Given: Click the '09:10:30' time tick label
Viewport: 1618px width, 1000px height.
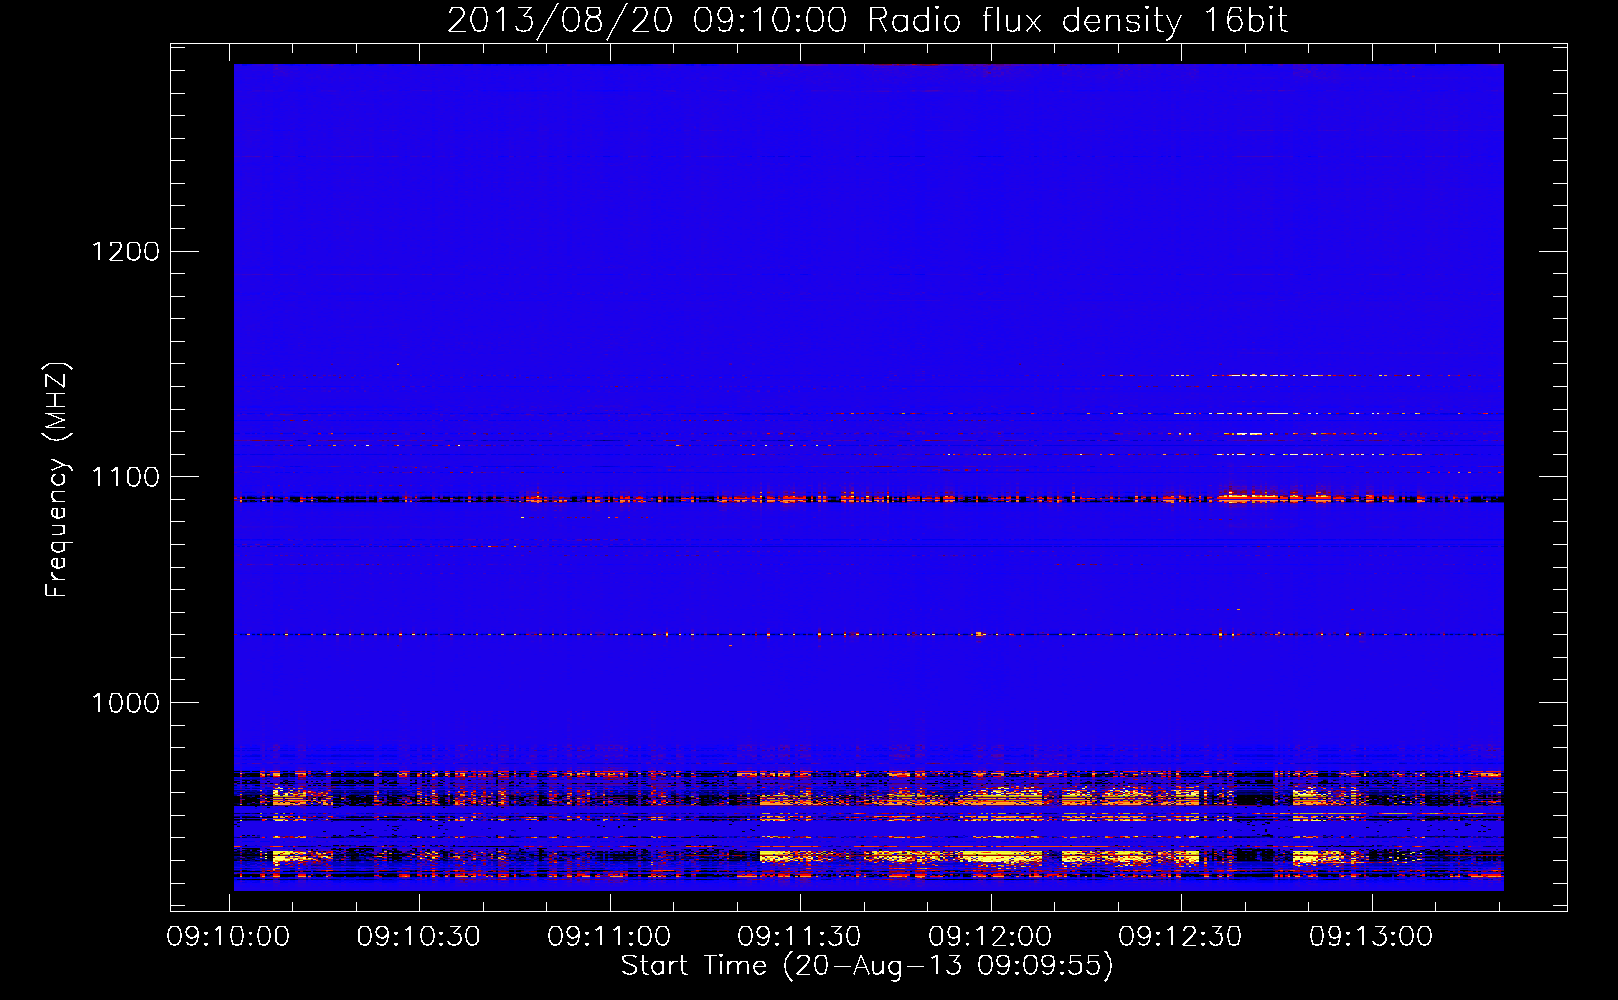Looking at the screenshot, I should point(419,937).
